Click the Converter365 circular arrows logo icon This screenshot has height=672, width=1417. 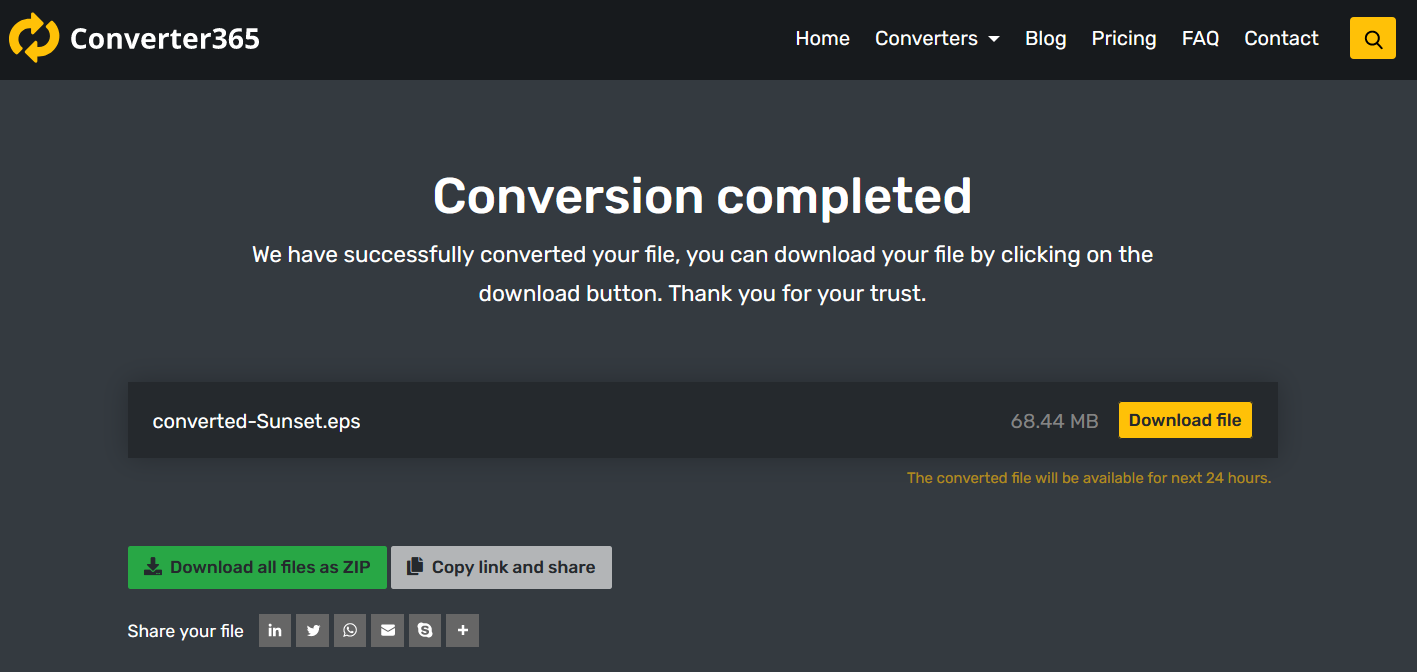(x=34, y=38)
